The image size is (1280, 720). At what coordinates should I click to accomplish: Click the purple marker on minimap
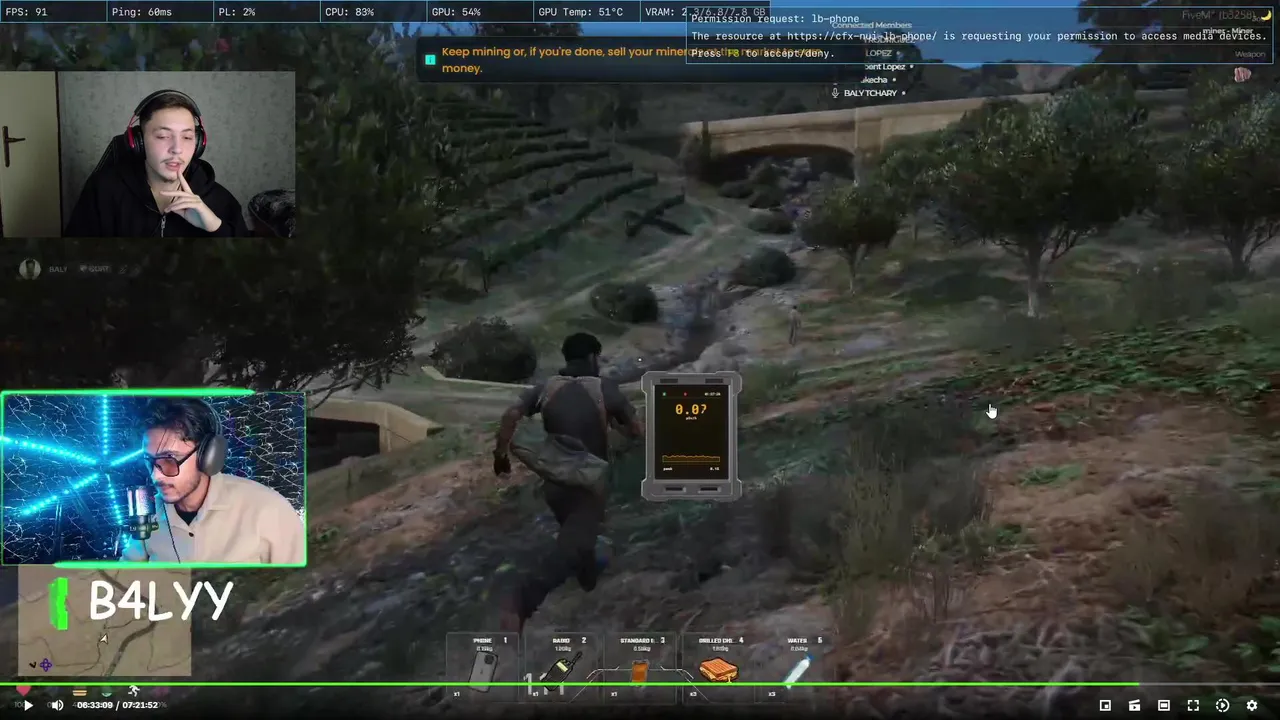coord(45,664)
